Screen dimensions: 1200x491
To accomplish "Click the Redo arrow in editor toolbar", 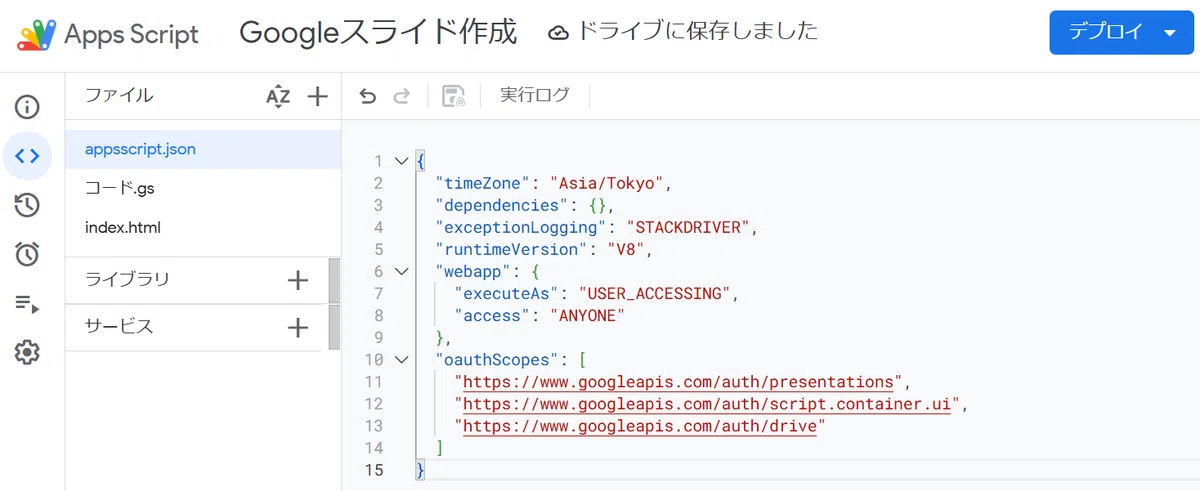I will click(402, 96).
